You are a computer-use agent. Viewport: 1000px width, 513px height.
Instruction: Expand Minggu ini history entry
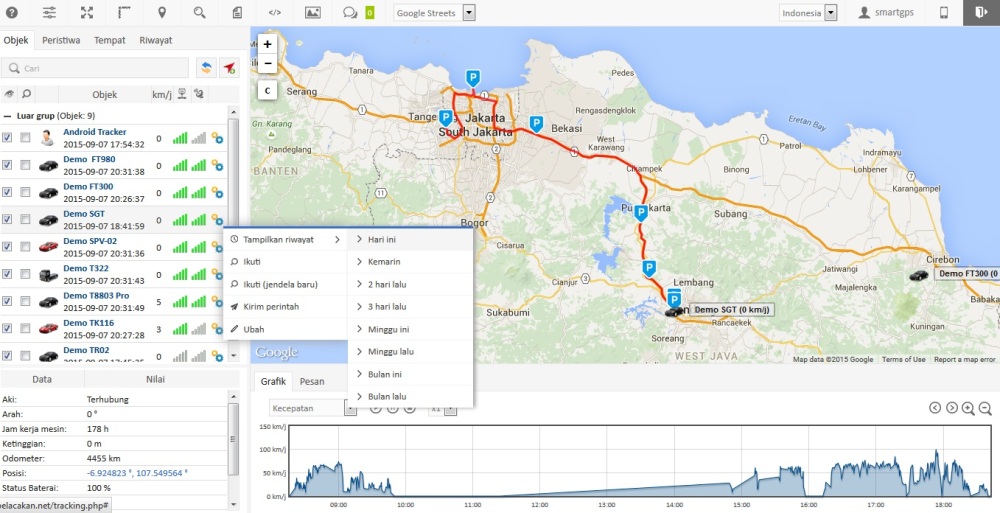(411, 329)
